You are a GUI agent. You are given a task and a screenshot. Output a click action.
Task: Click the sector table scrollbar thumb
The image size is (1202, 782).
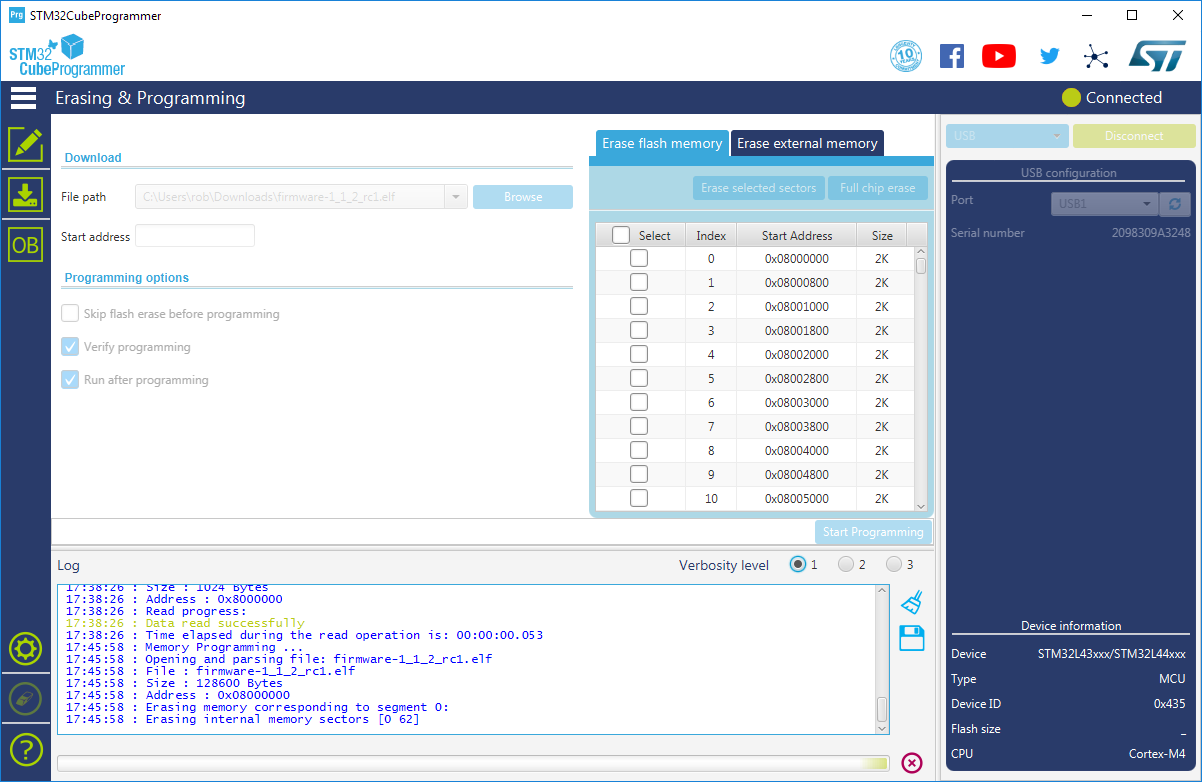tap(921, 266)
